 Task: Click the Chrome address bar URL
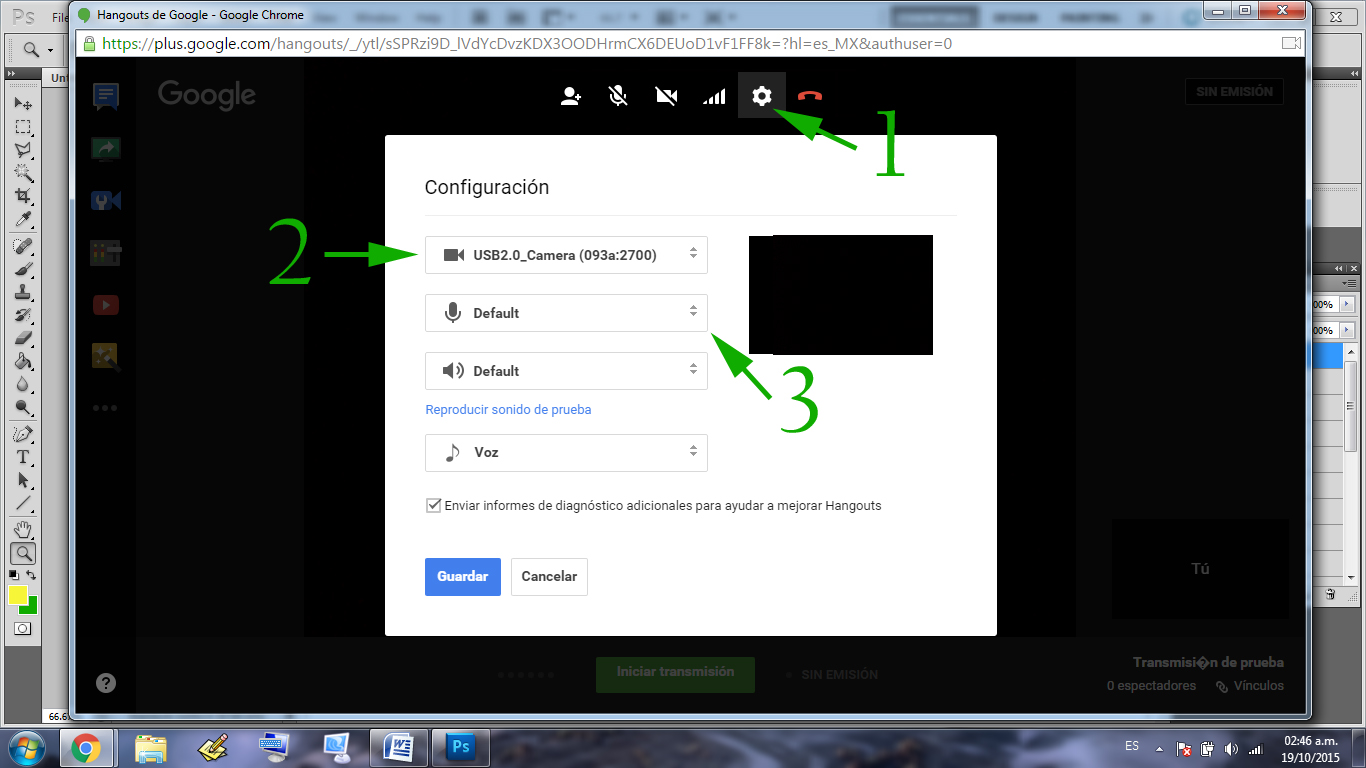pyautogui.click(x=526, y=44)
